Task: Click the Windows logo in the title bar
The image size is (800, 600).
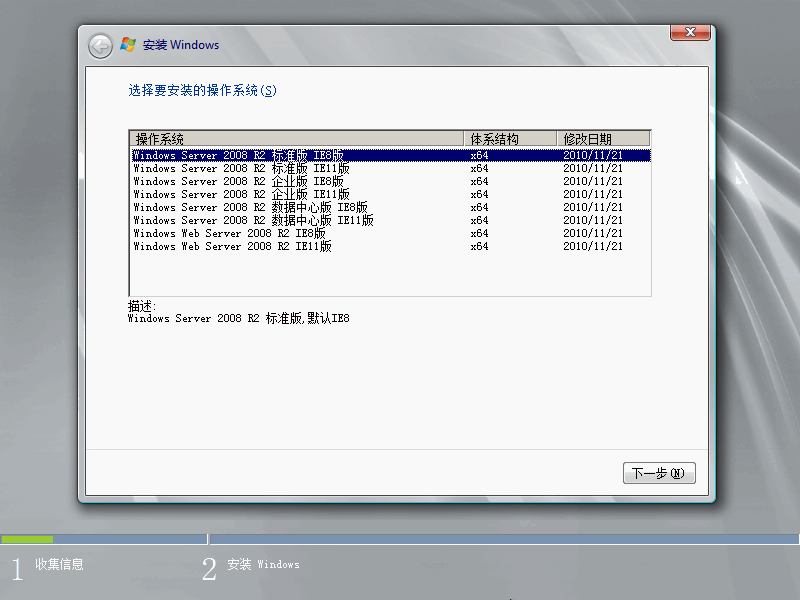Action: 127,44
